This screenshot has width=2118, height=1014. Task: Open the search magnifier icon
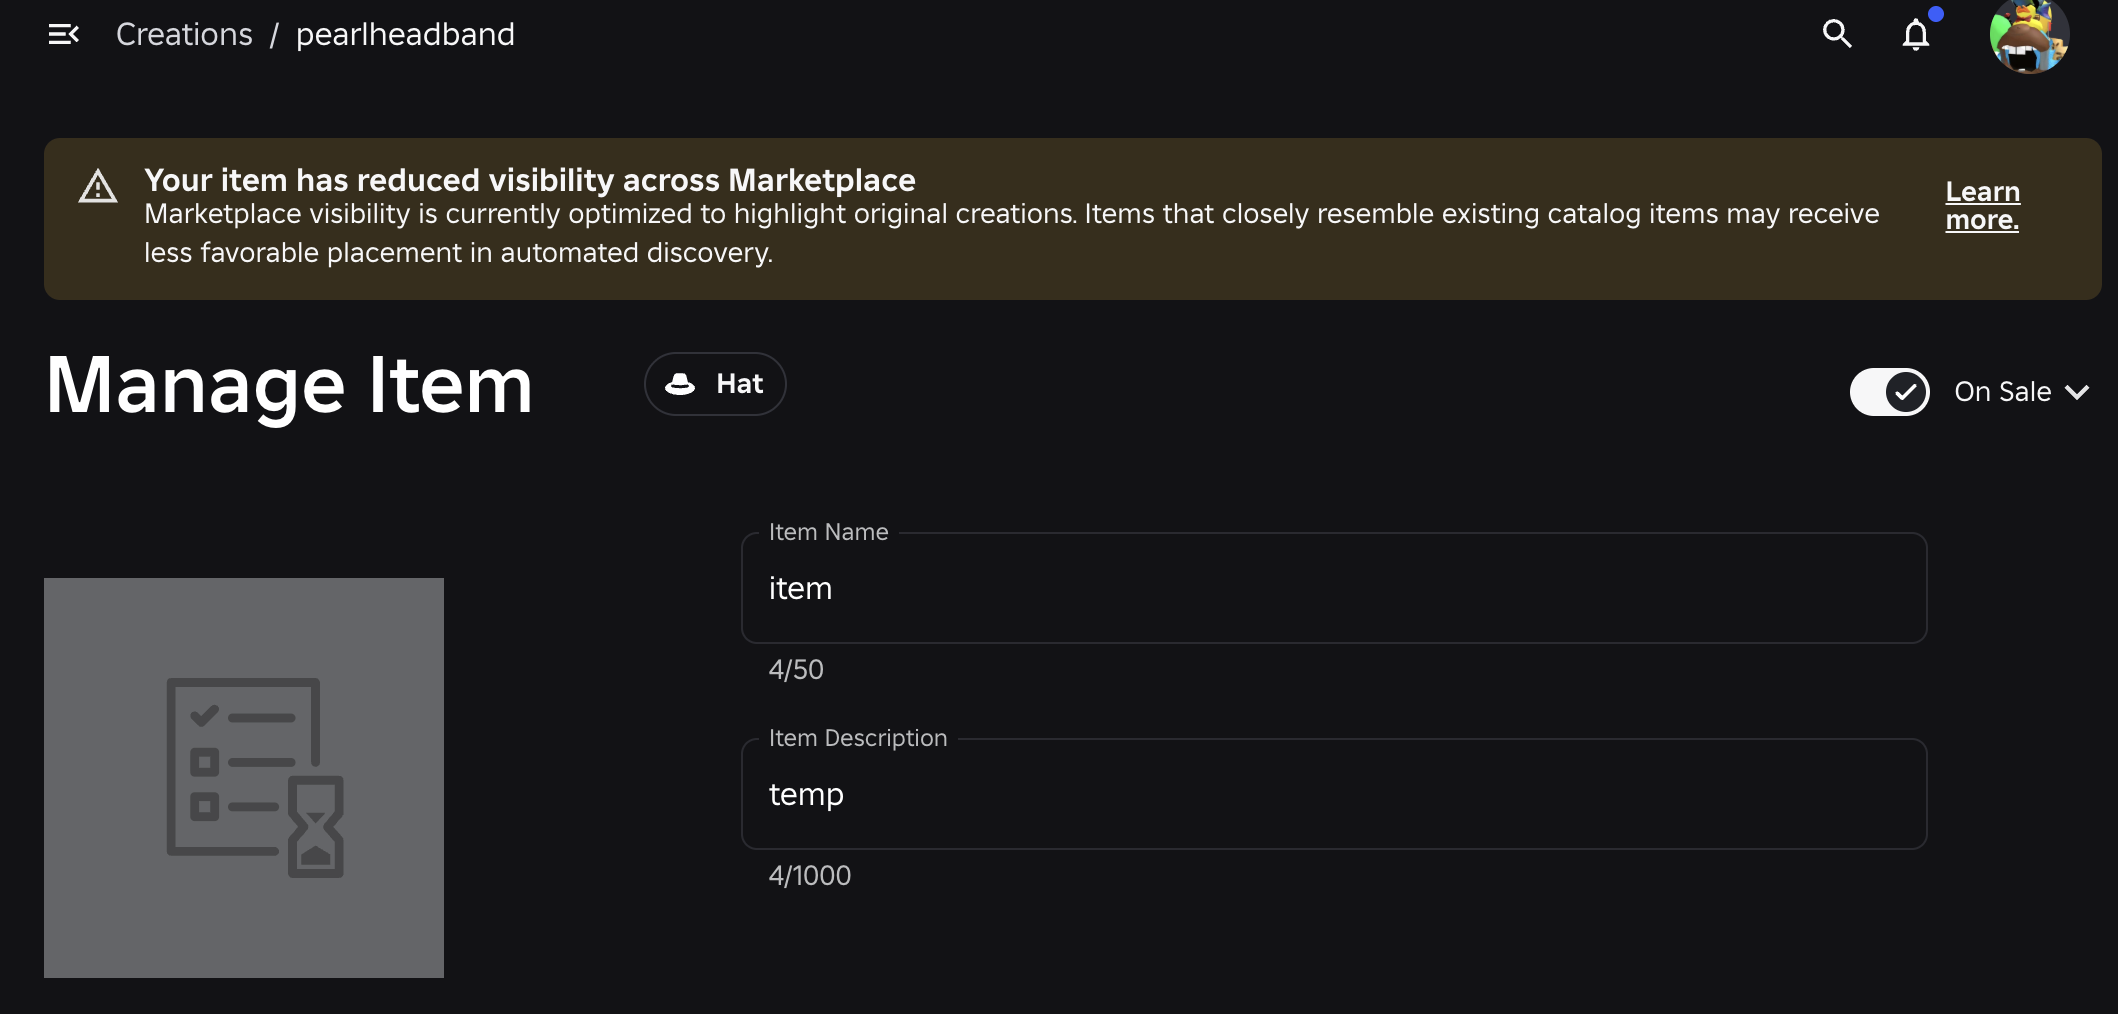1837,34
